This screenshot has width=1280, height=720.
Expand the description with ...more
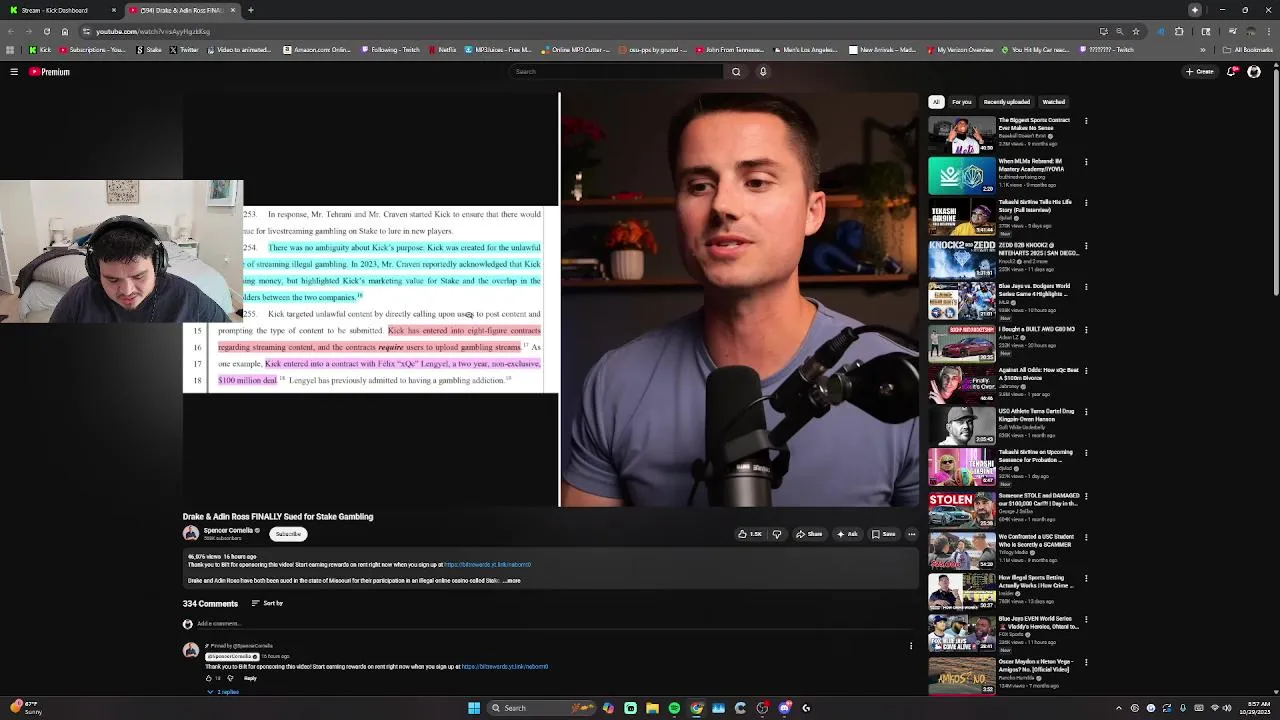tap(512, 581)
